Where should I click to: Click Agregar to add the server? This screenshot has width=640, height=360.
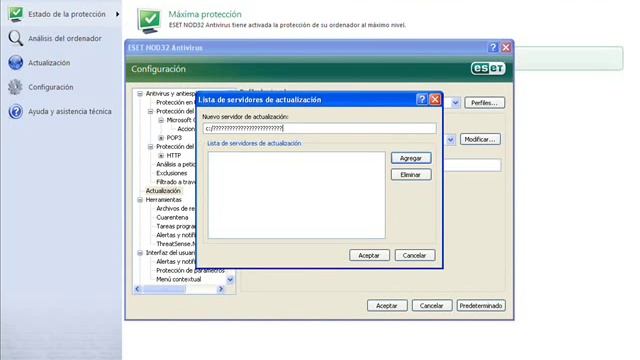point(411,158)
